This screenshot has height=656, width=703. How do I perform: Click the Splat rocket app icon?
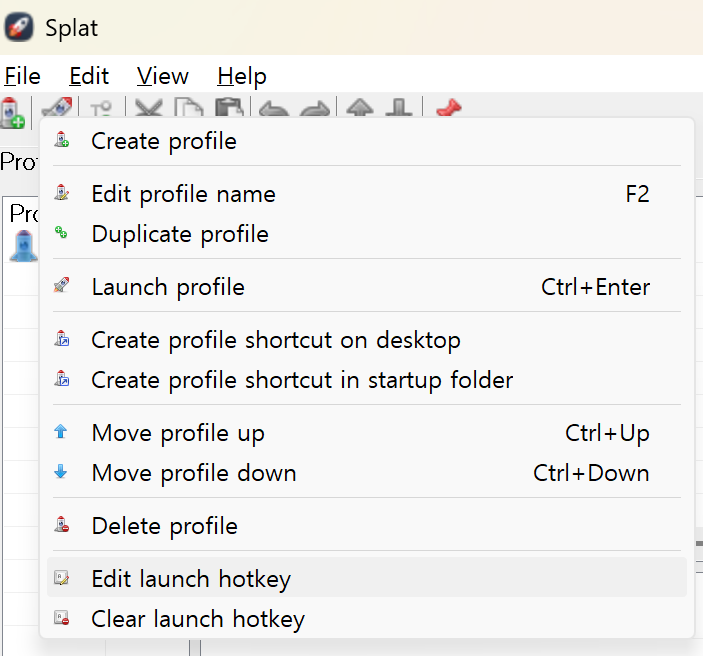pyautogui.click(x=19, y=27)
